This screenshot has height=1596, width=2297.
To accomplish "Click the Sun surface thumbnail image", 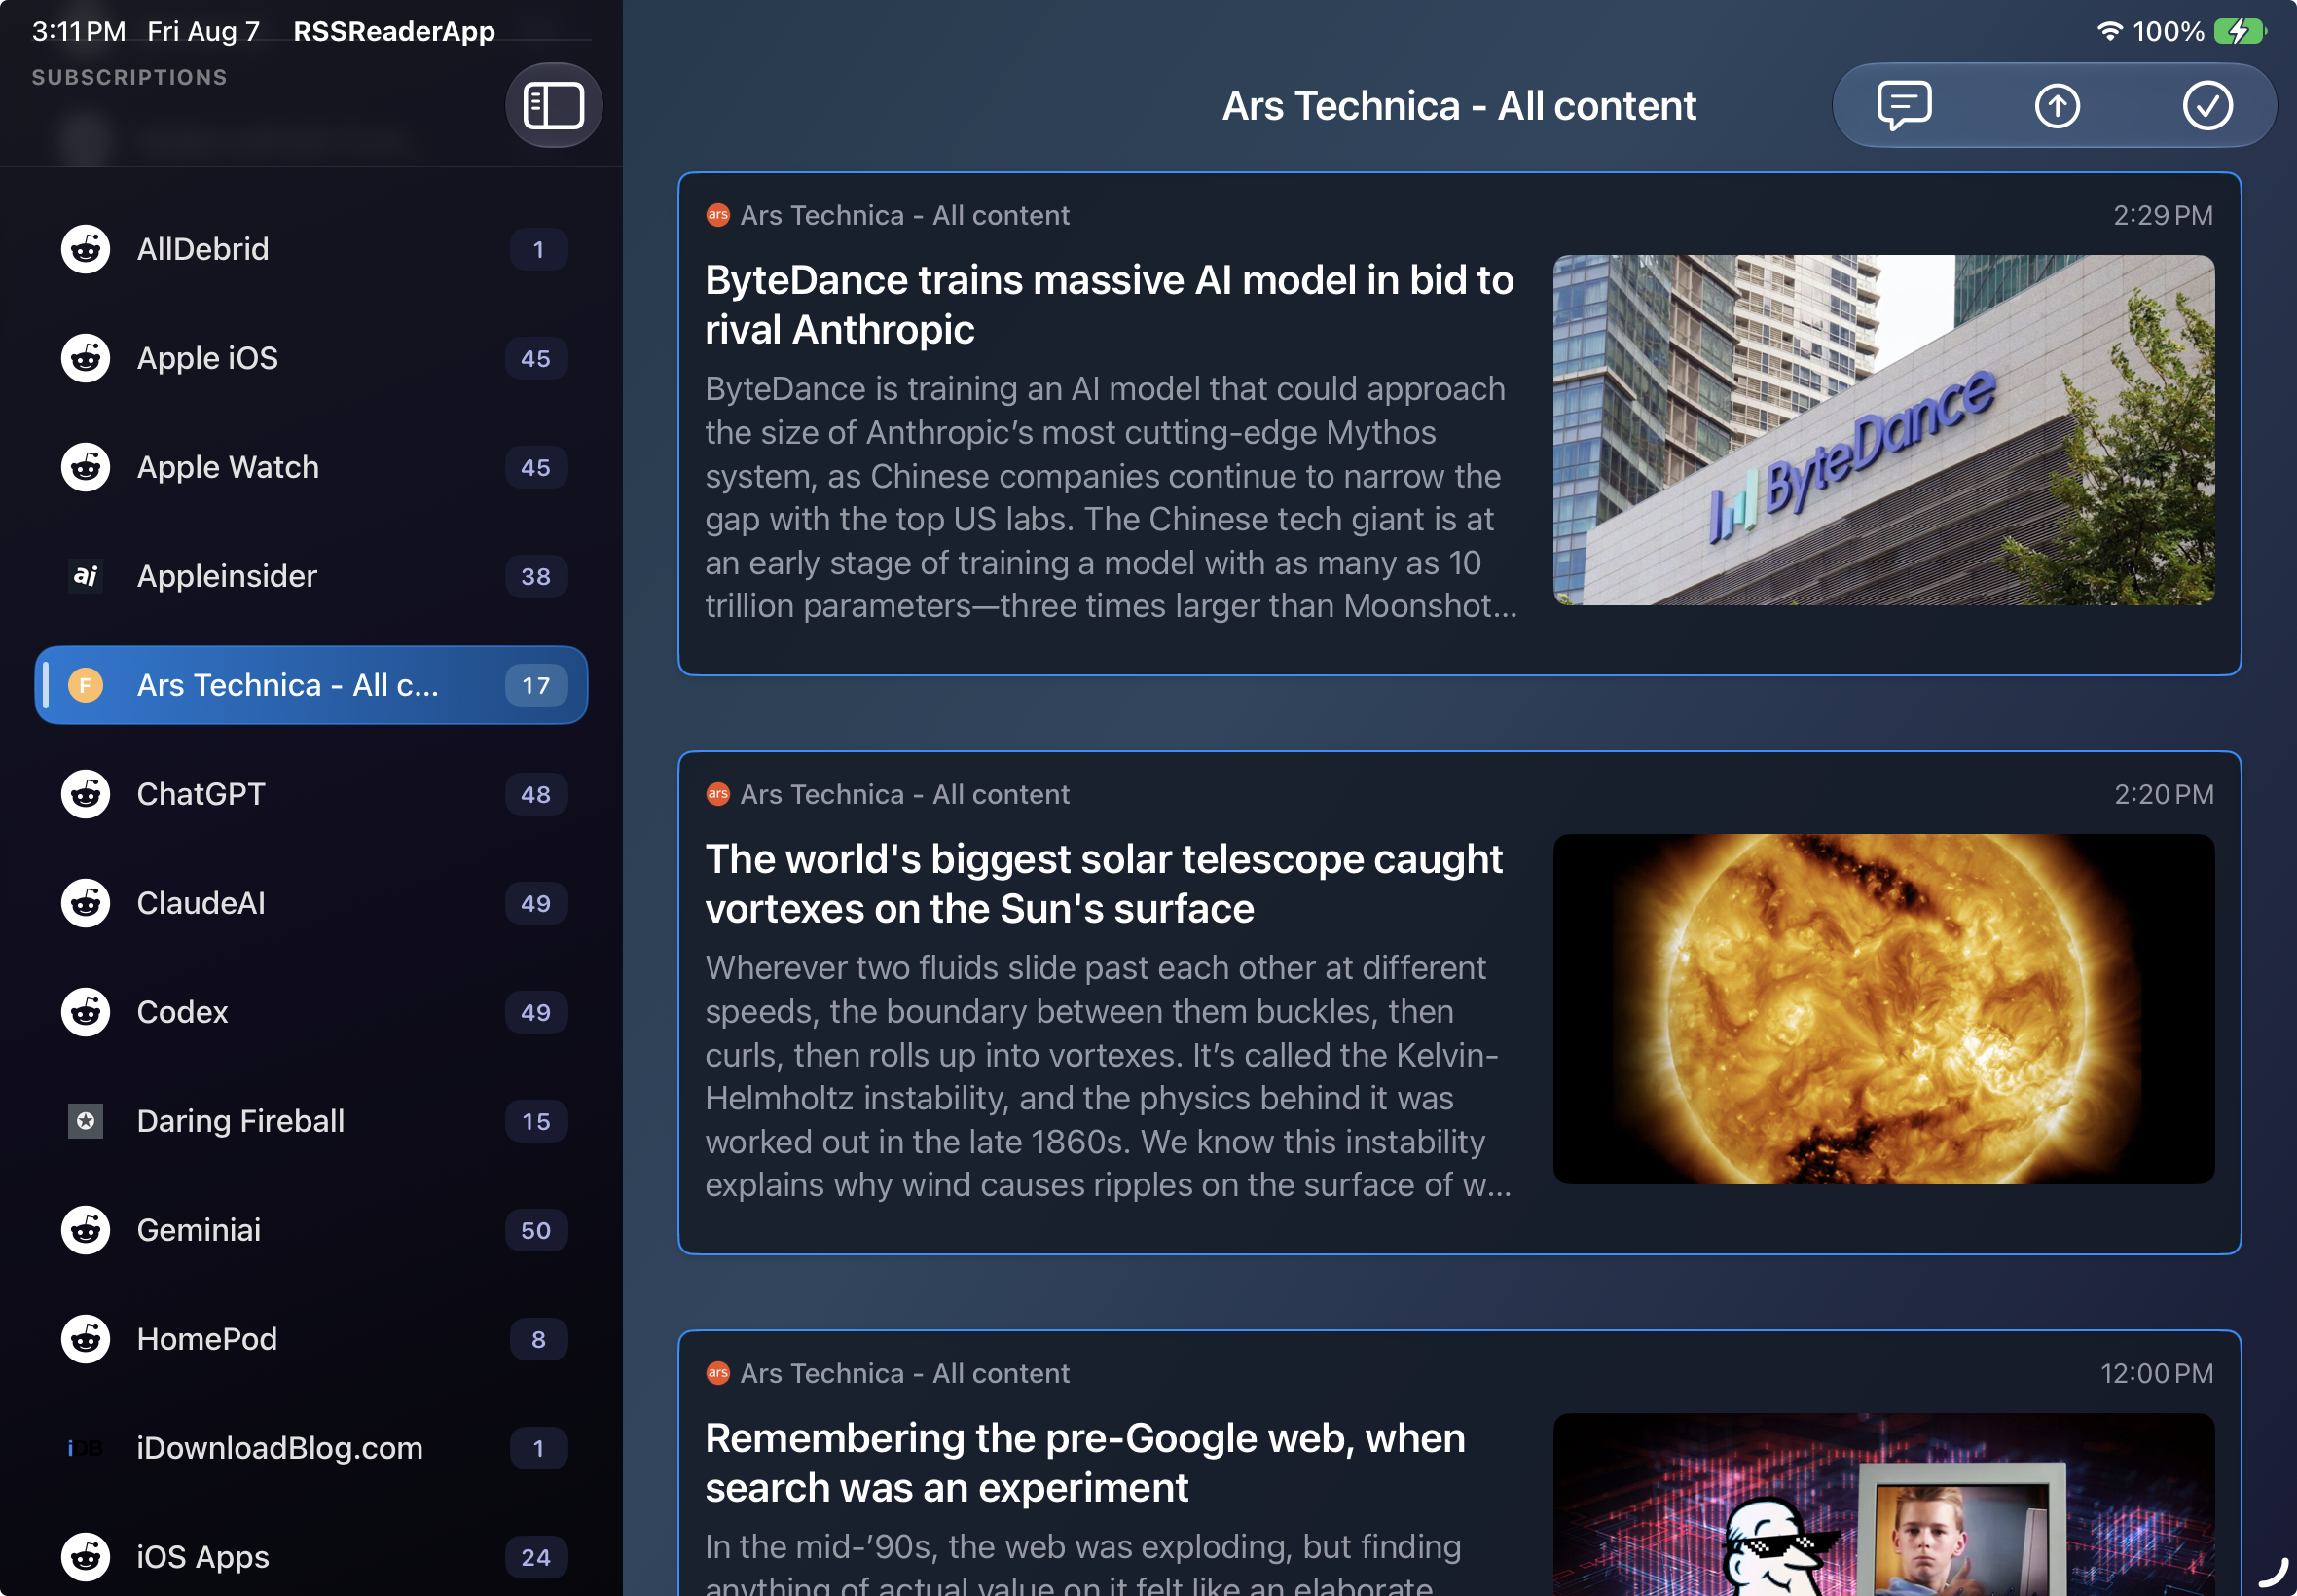I will (1883, 1009).
